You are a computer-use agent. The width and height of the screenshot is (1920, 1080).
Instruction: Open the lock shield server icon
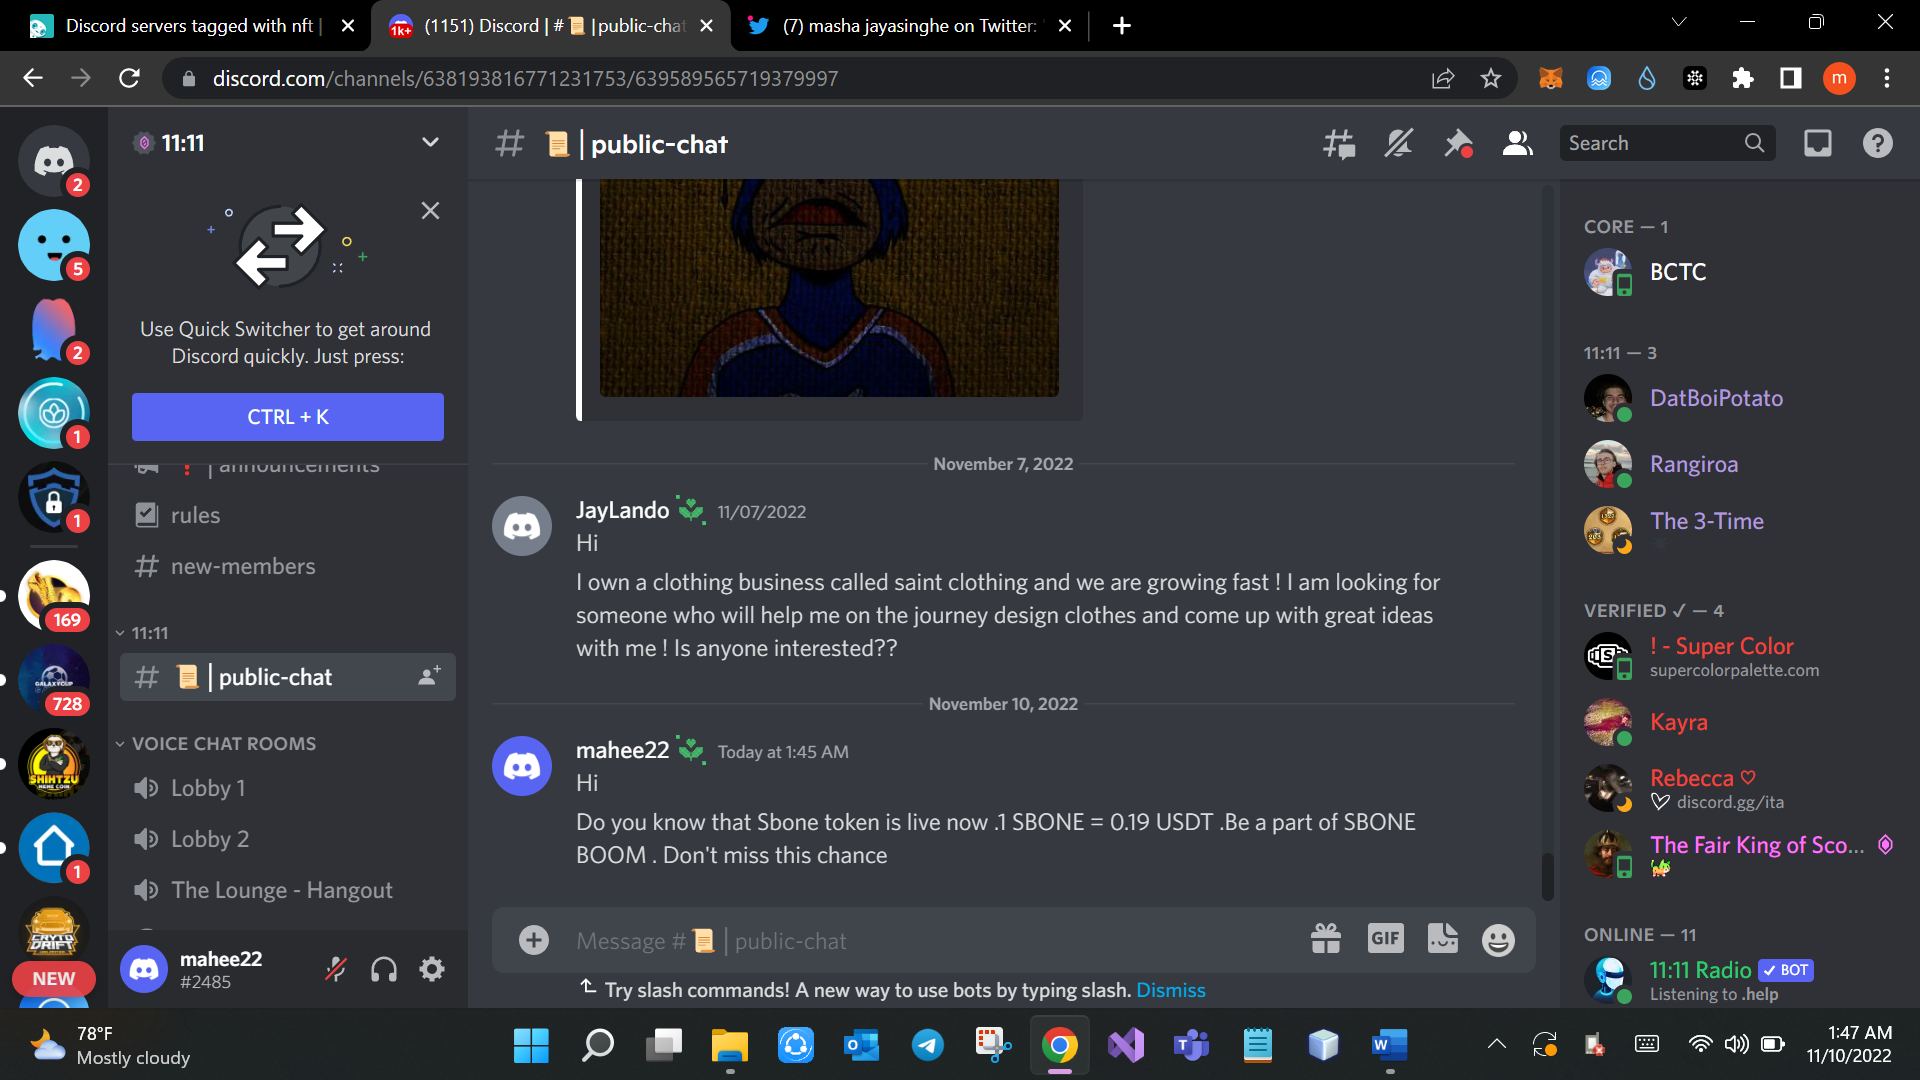54,497
